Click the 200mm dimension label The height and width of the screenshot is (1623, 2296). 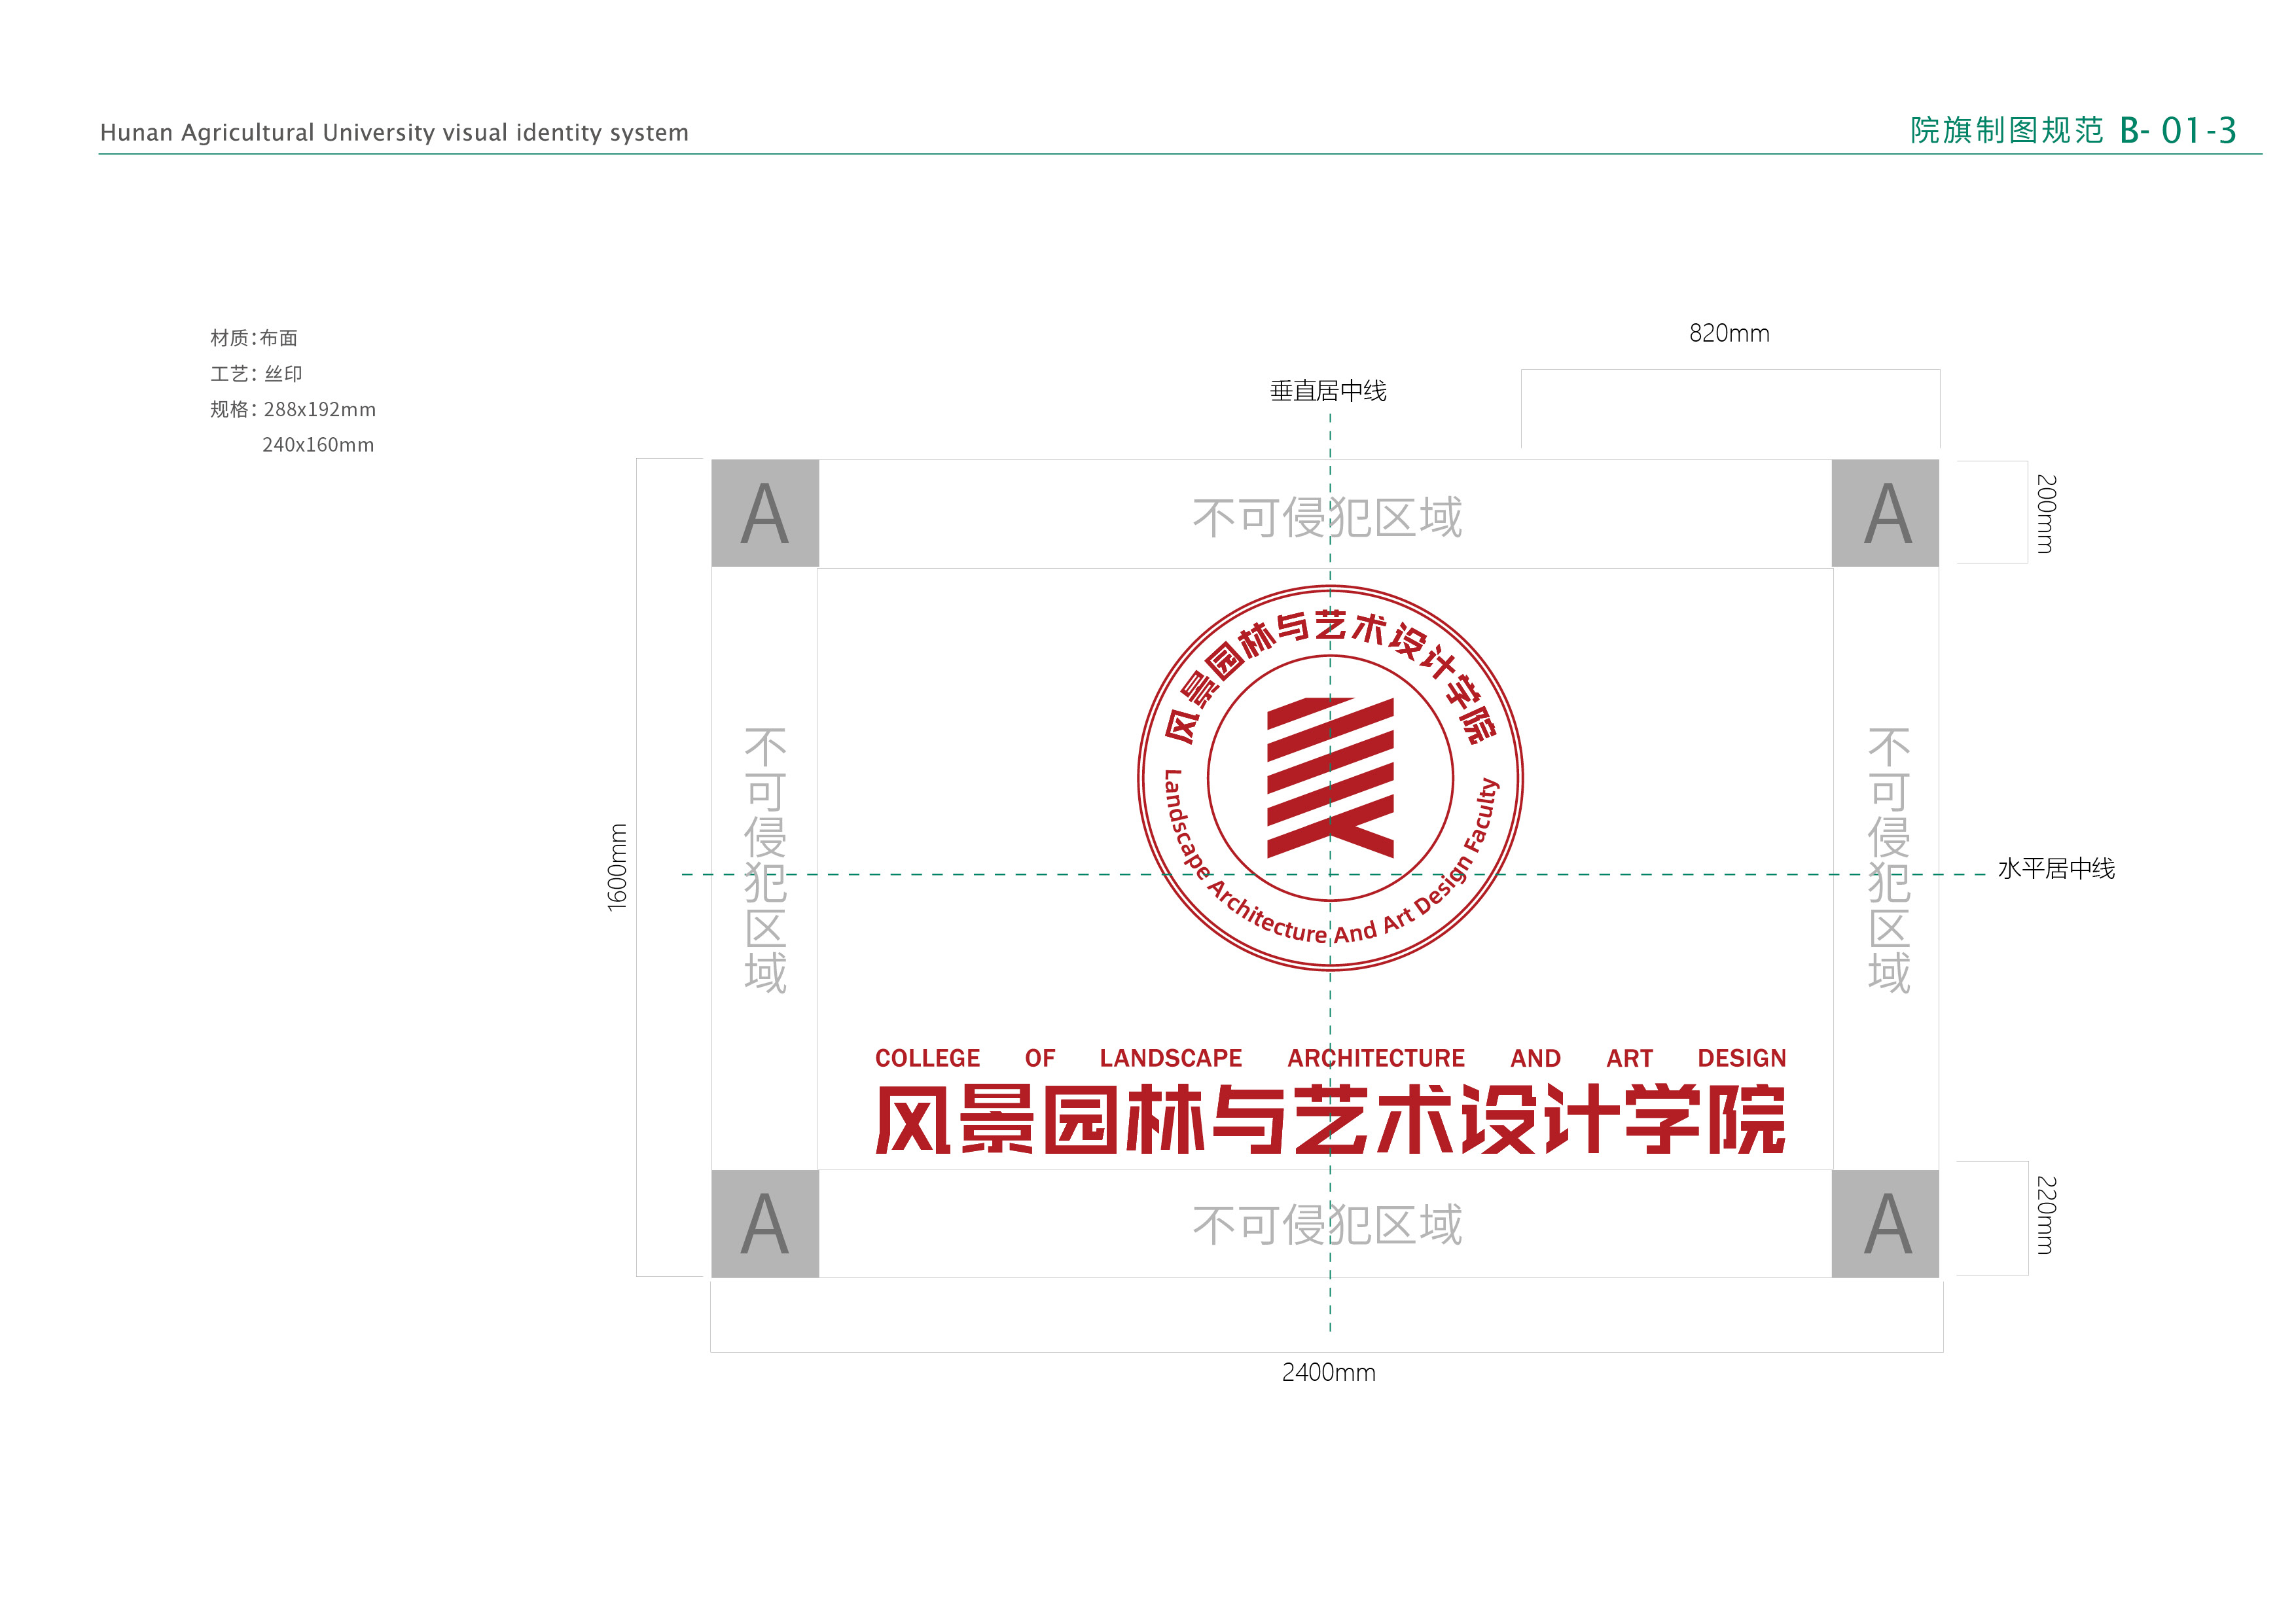tap(2046, 513)
